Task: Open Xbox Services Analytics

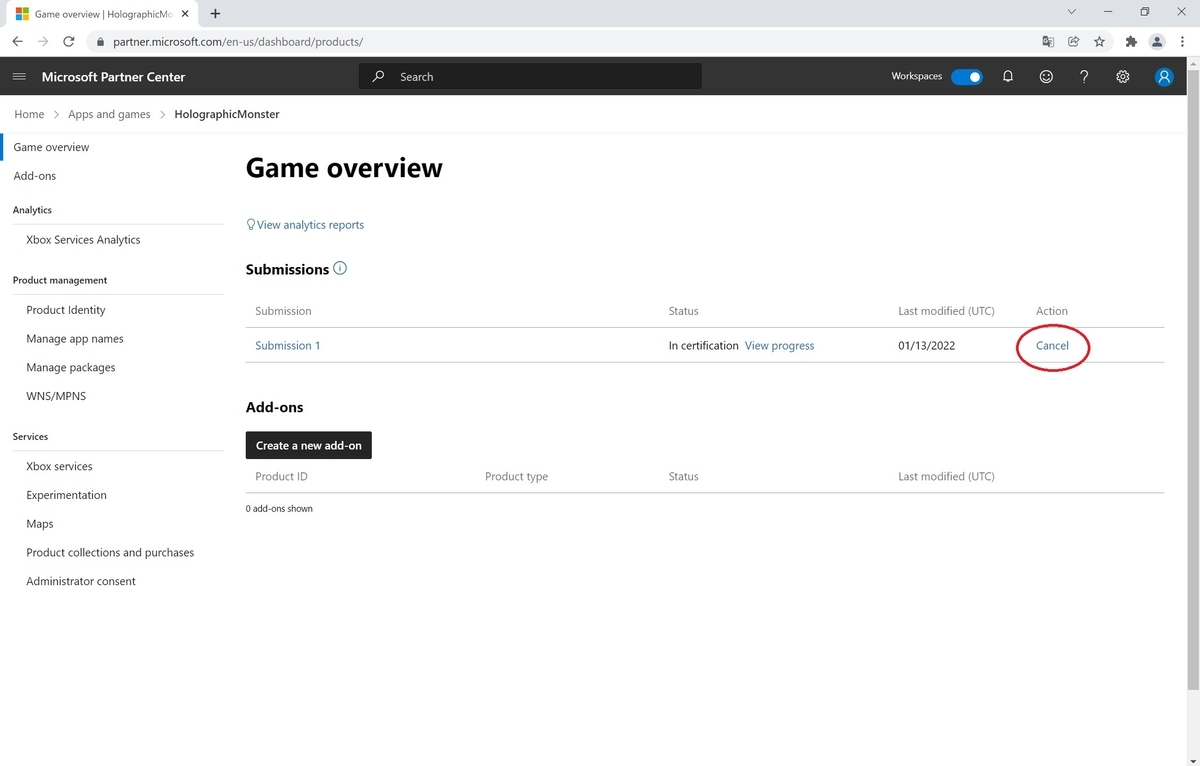Action: 83,240
